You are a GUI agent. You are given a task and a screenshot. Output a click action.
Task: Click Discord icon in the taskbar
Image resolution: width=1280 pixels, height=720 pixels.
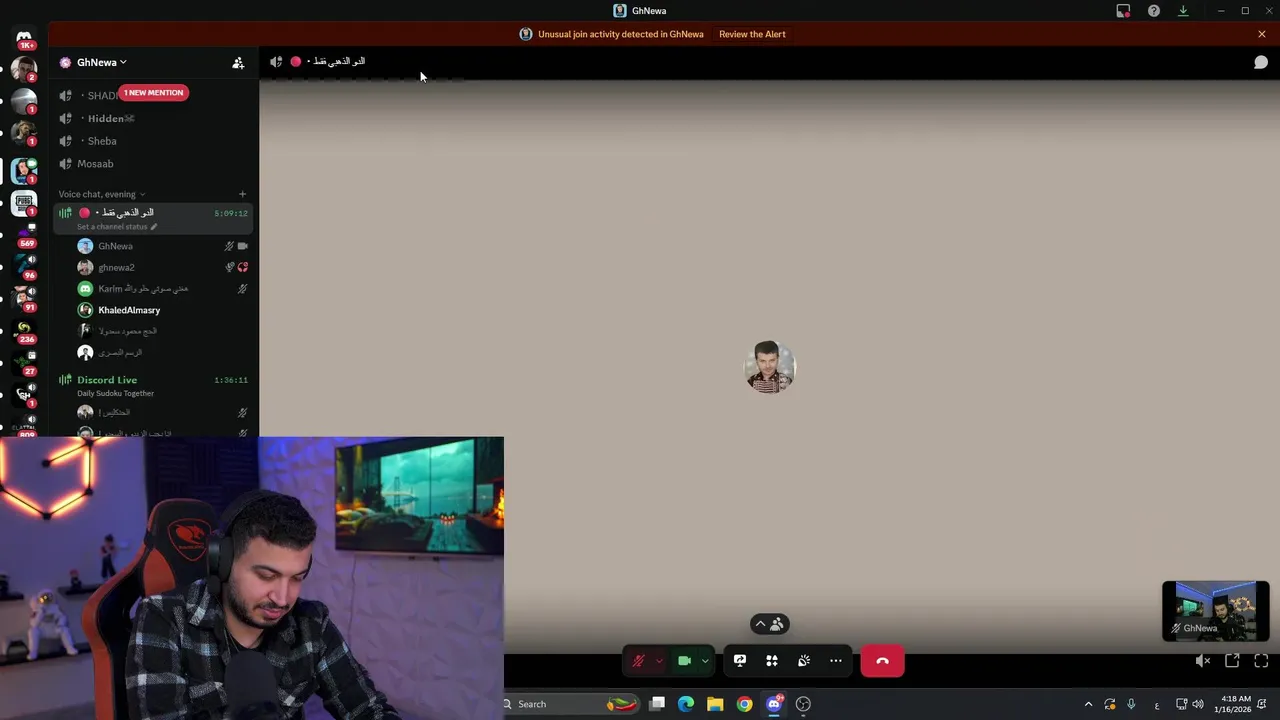pyautogui.click(x=774, y=704)
